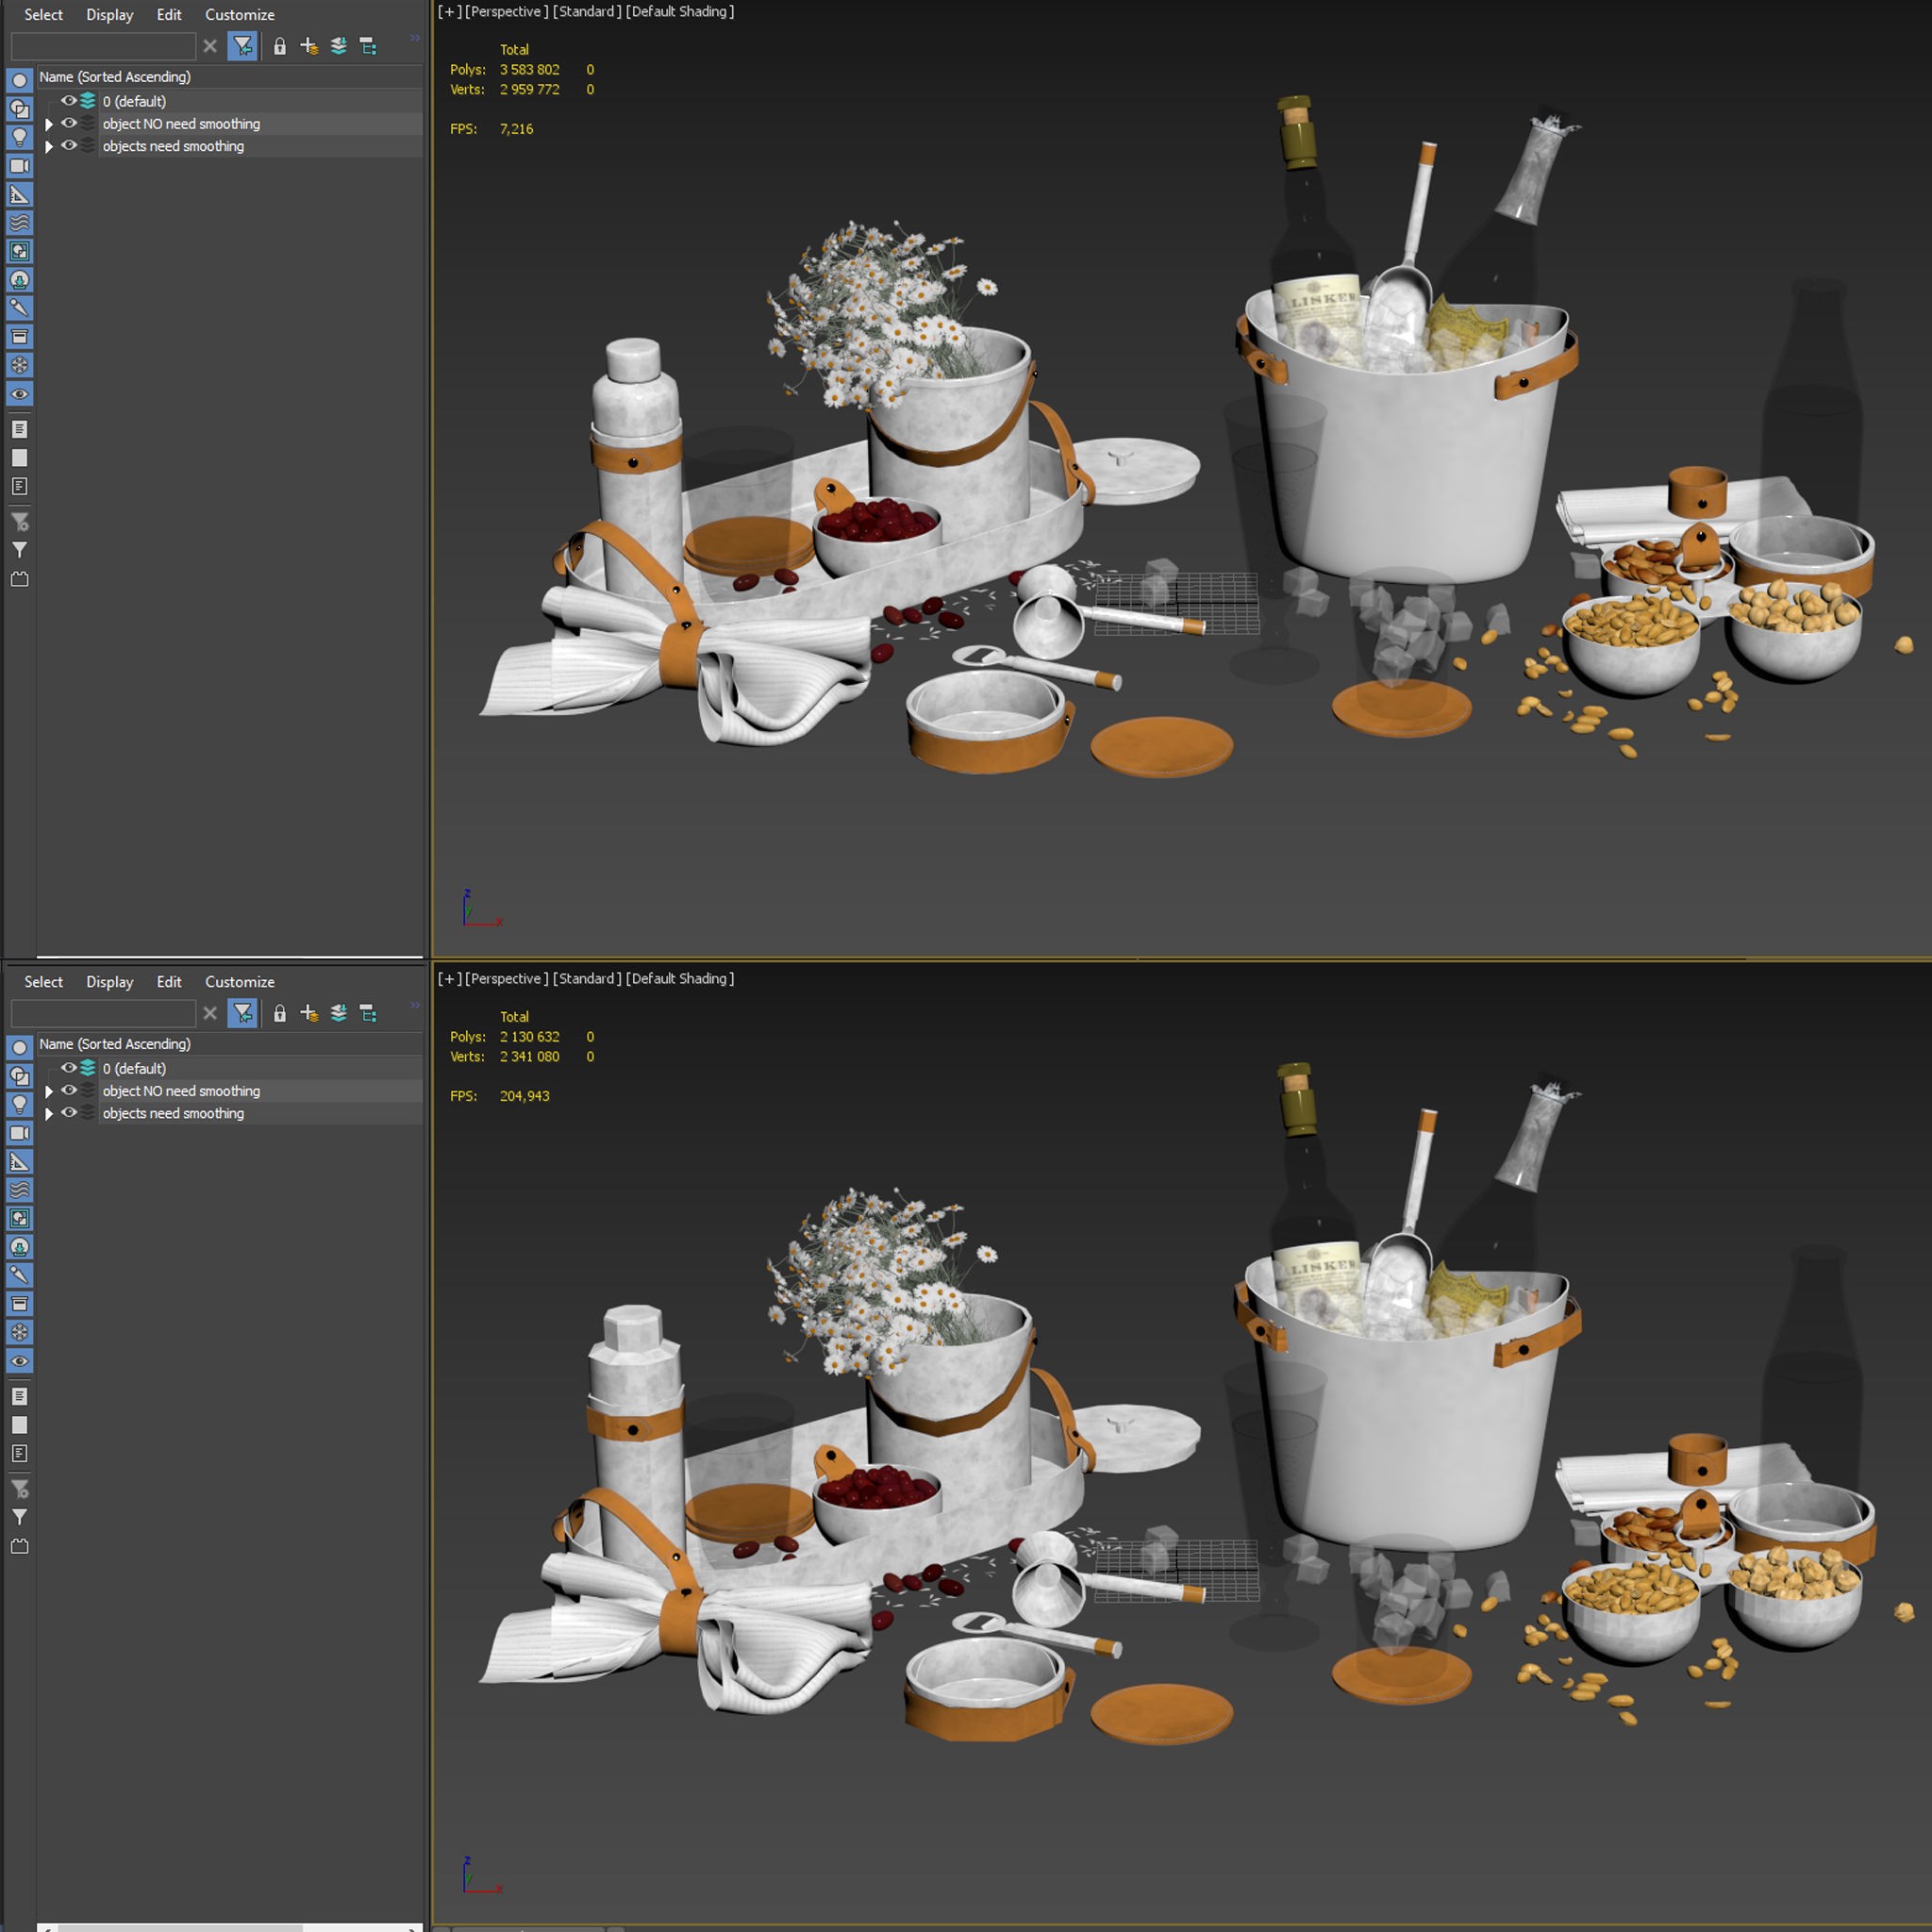1932x1932 pixels.
Task: Click inside the Scene Explorer search field
Action: tap(105, 46)
